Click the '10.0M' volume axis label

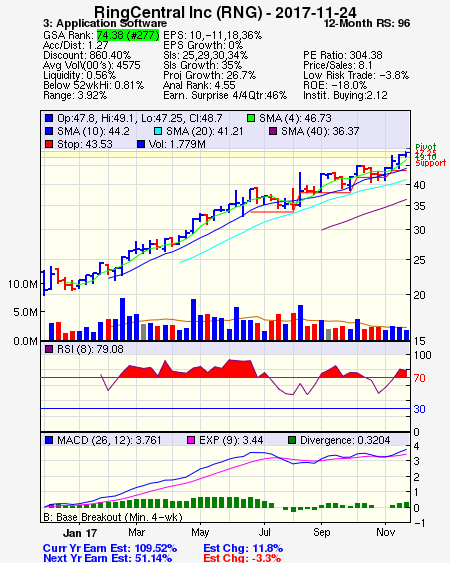click(x=23, y=284)
